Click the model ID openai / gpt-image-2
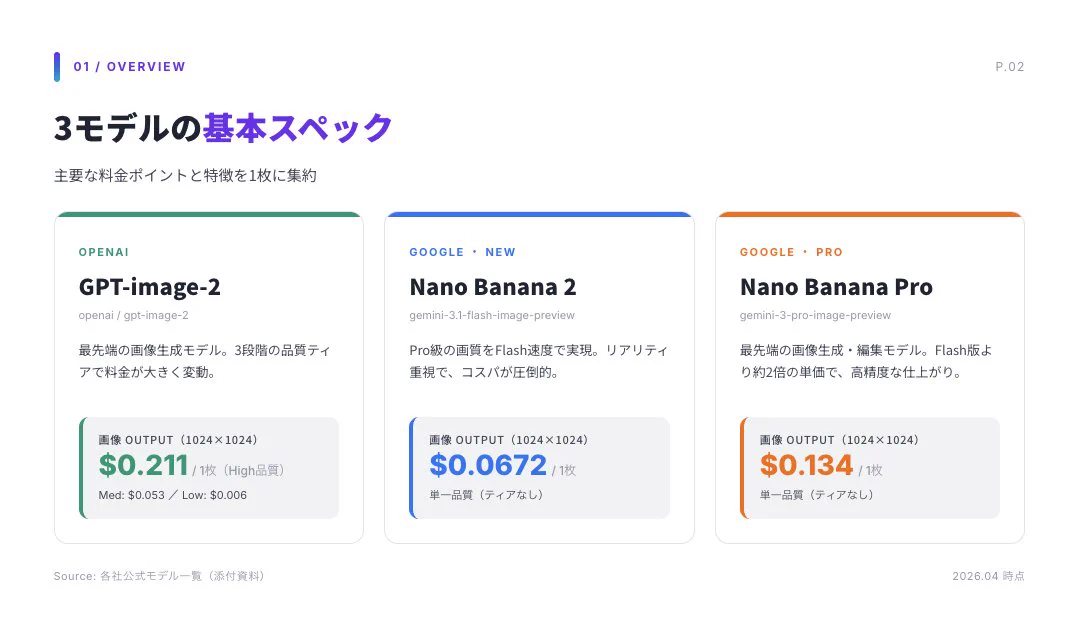1077x629 pixels. pos(133,315)
